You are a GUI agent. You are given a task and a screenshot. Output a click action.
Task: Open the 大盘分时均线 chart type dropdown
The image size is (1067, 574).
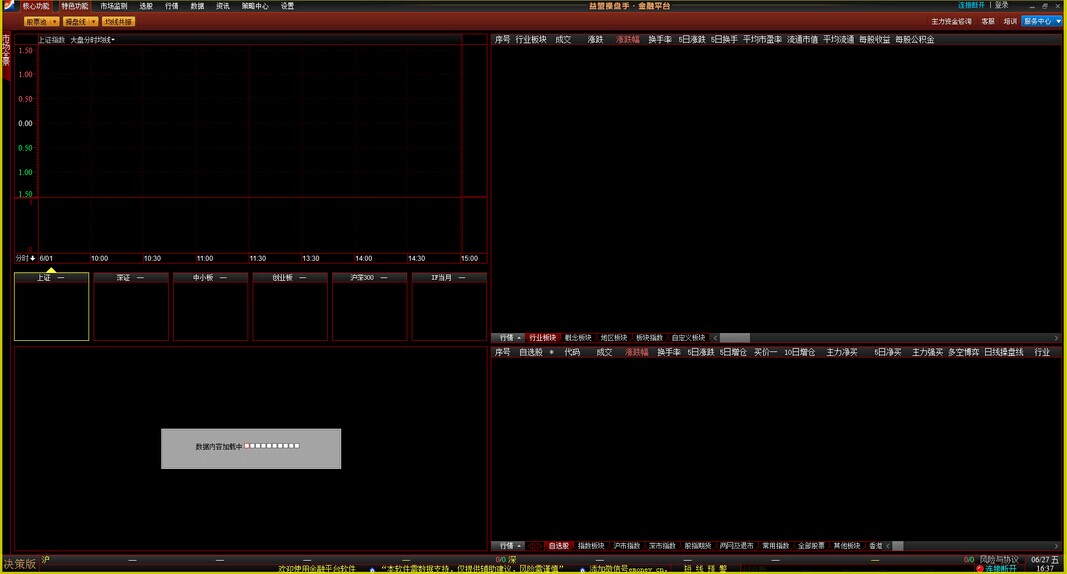pos(92,40)
